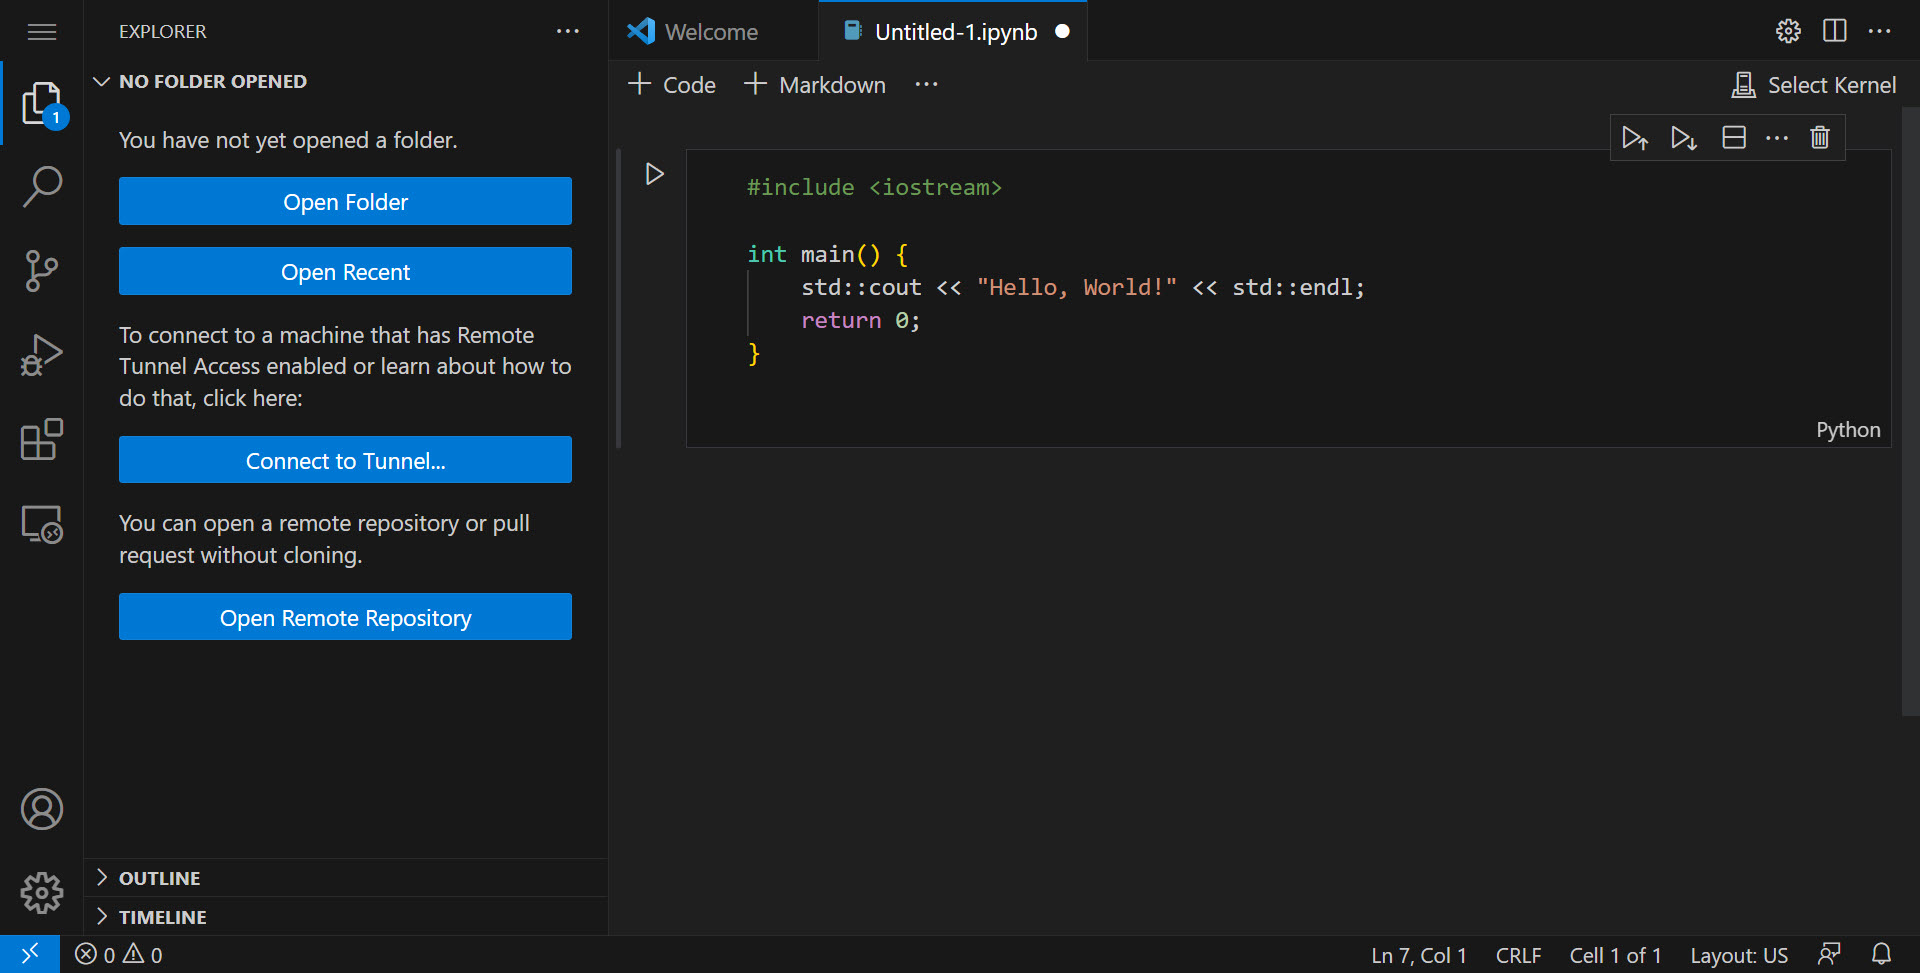The width and height of the screenshot is (1920, 973).
Task: Show errors and warnings problems panel
Action: point(118,954)
